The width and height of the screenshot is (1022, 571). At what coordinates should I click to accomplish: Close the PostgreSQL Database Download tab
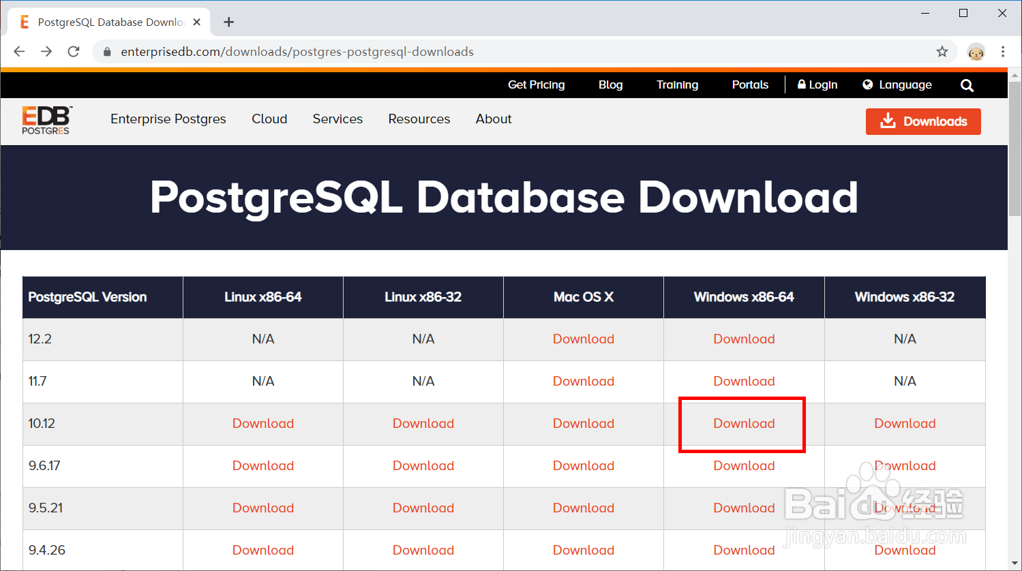[x=197, y=22]
